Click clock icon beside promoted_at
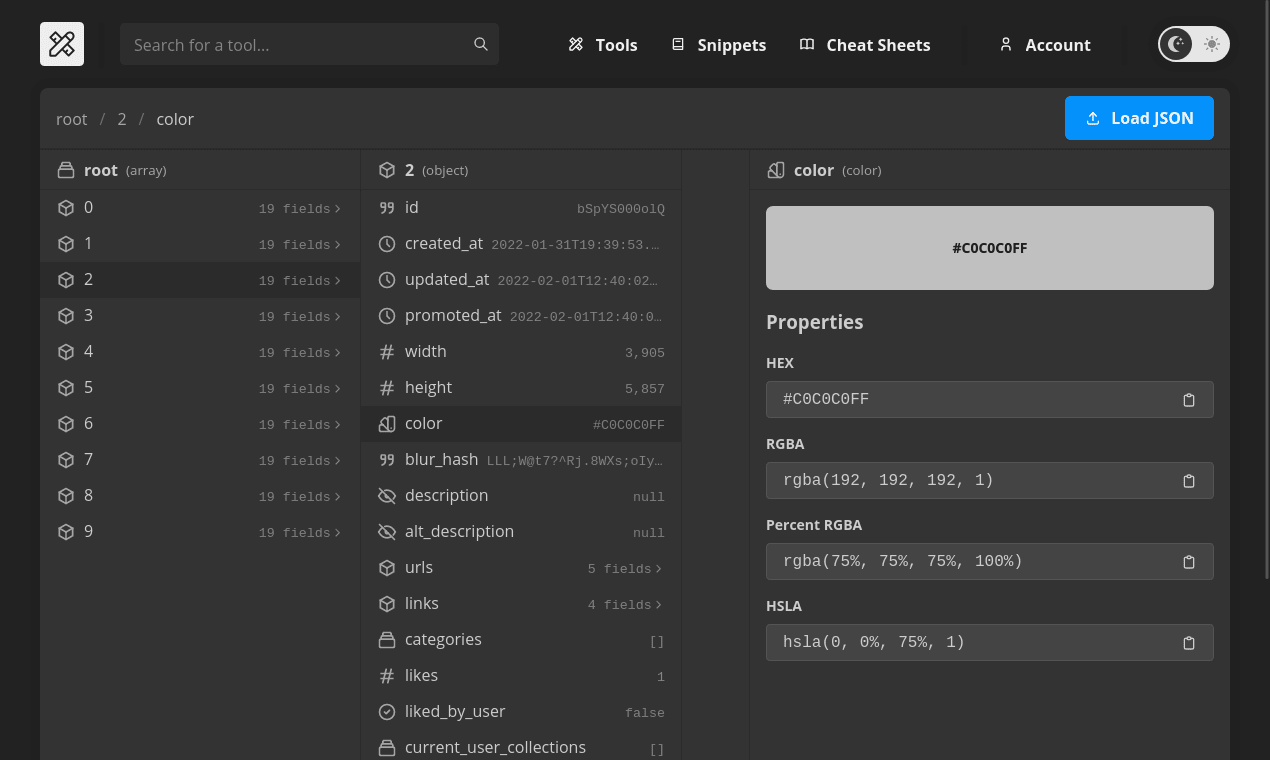 coord(387,316)
